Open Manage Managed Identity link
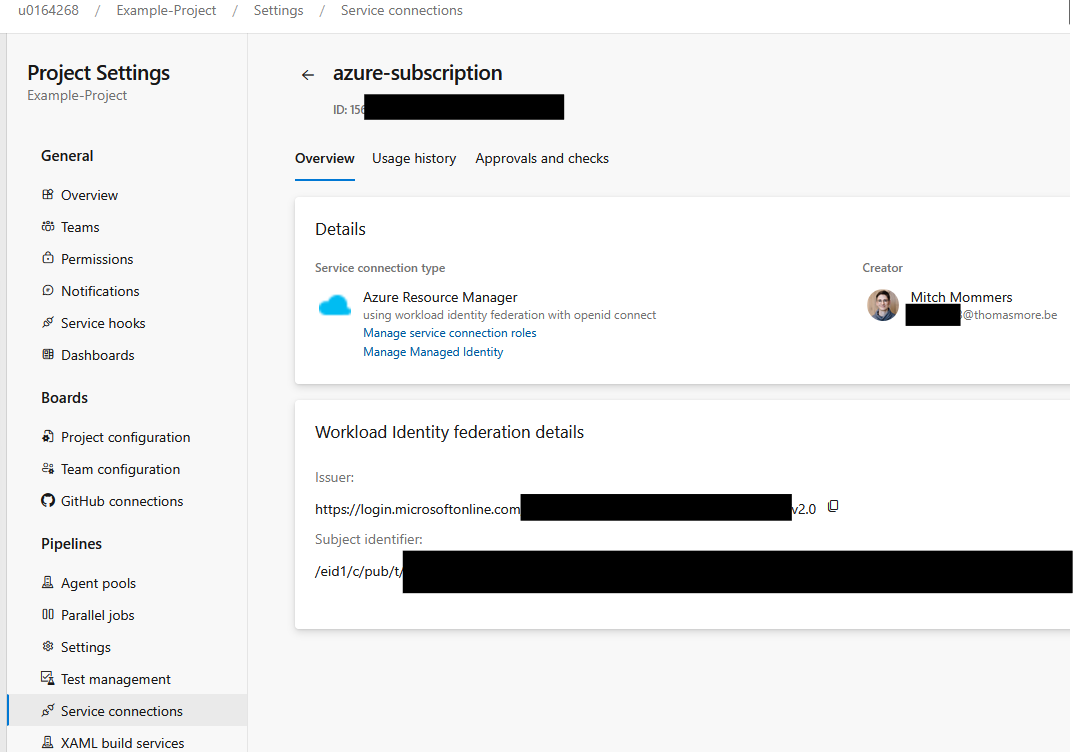The width and height of the screenshot is (1073, 752). point(433,352)
